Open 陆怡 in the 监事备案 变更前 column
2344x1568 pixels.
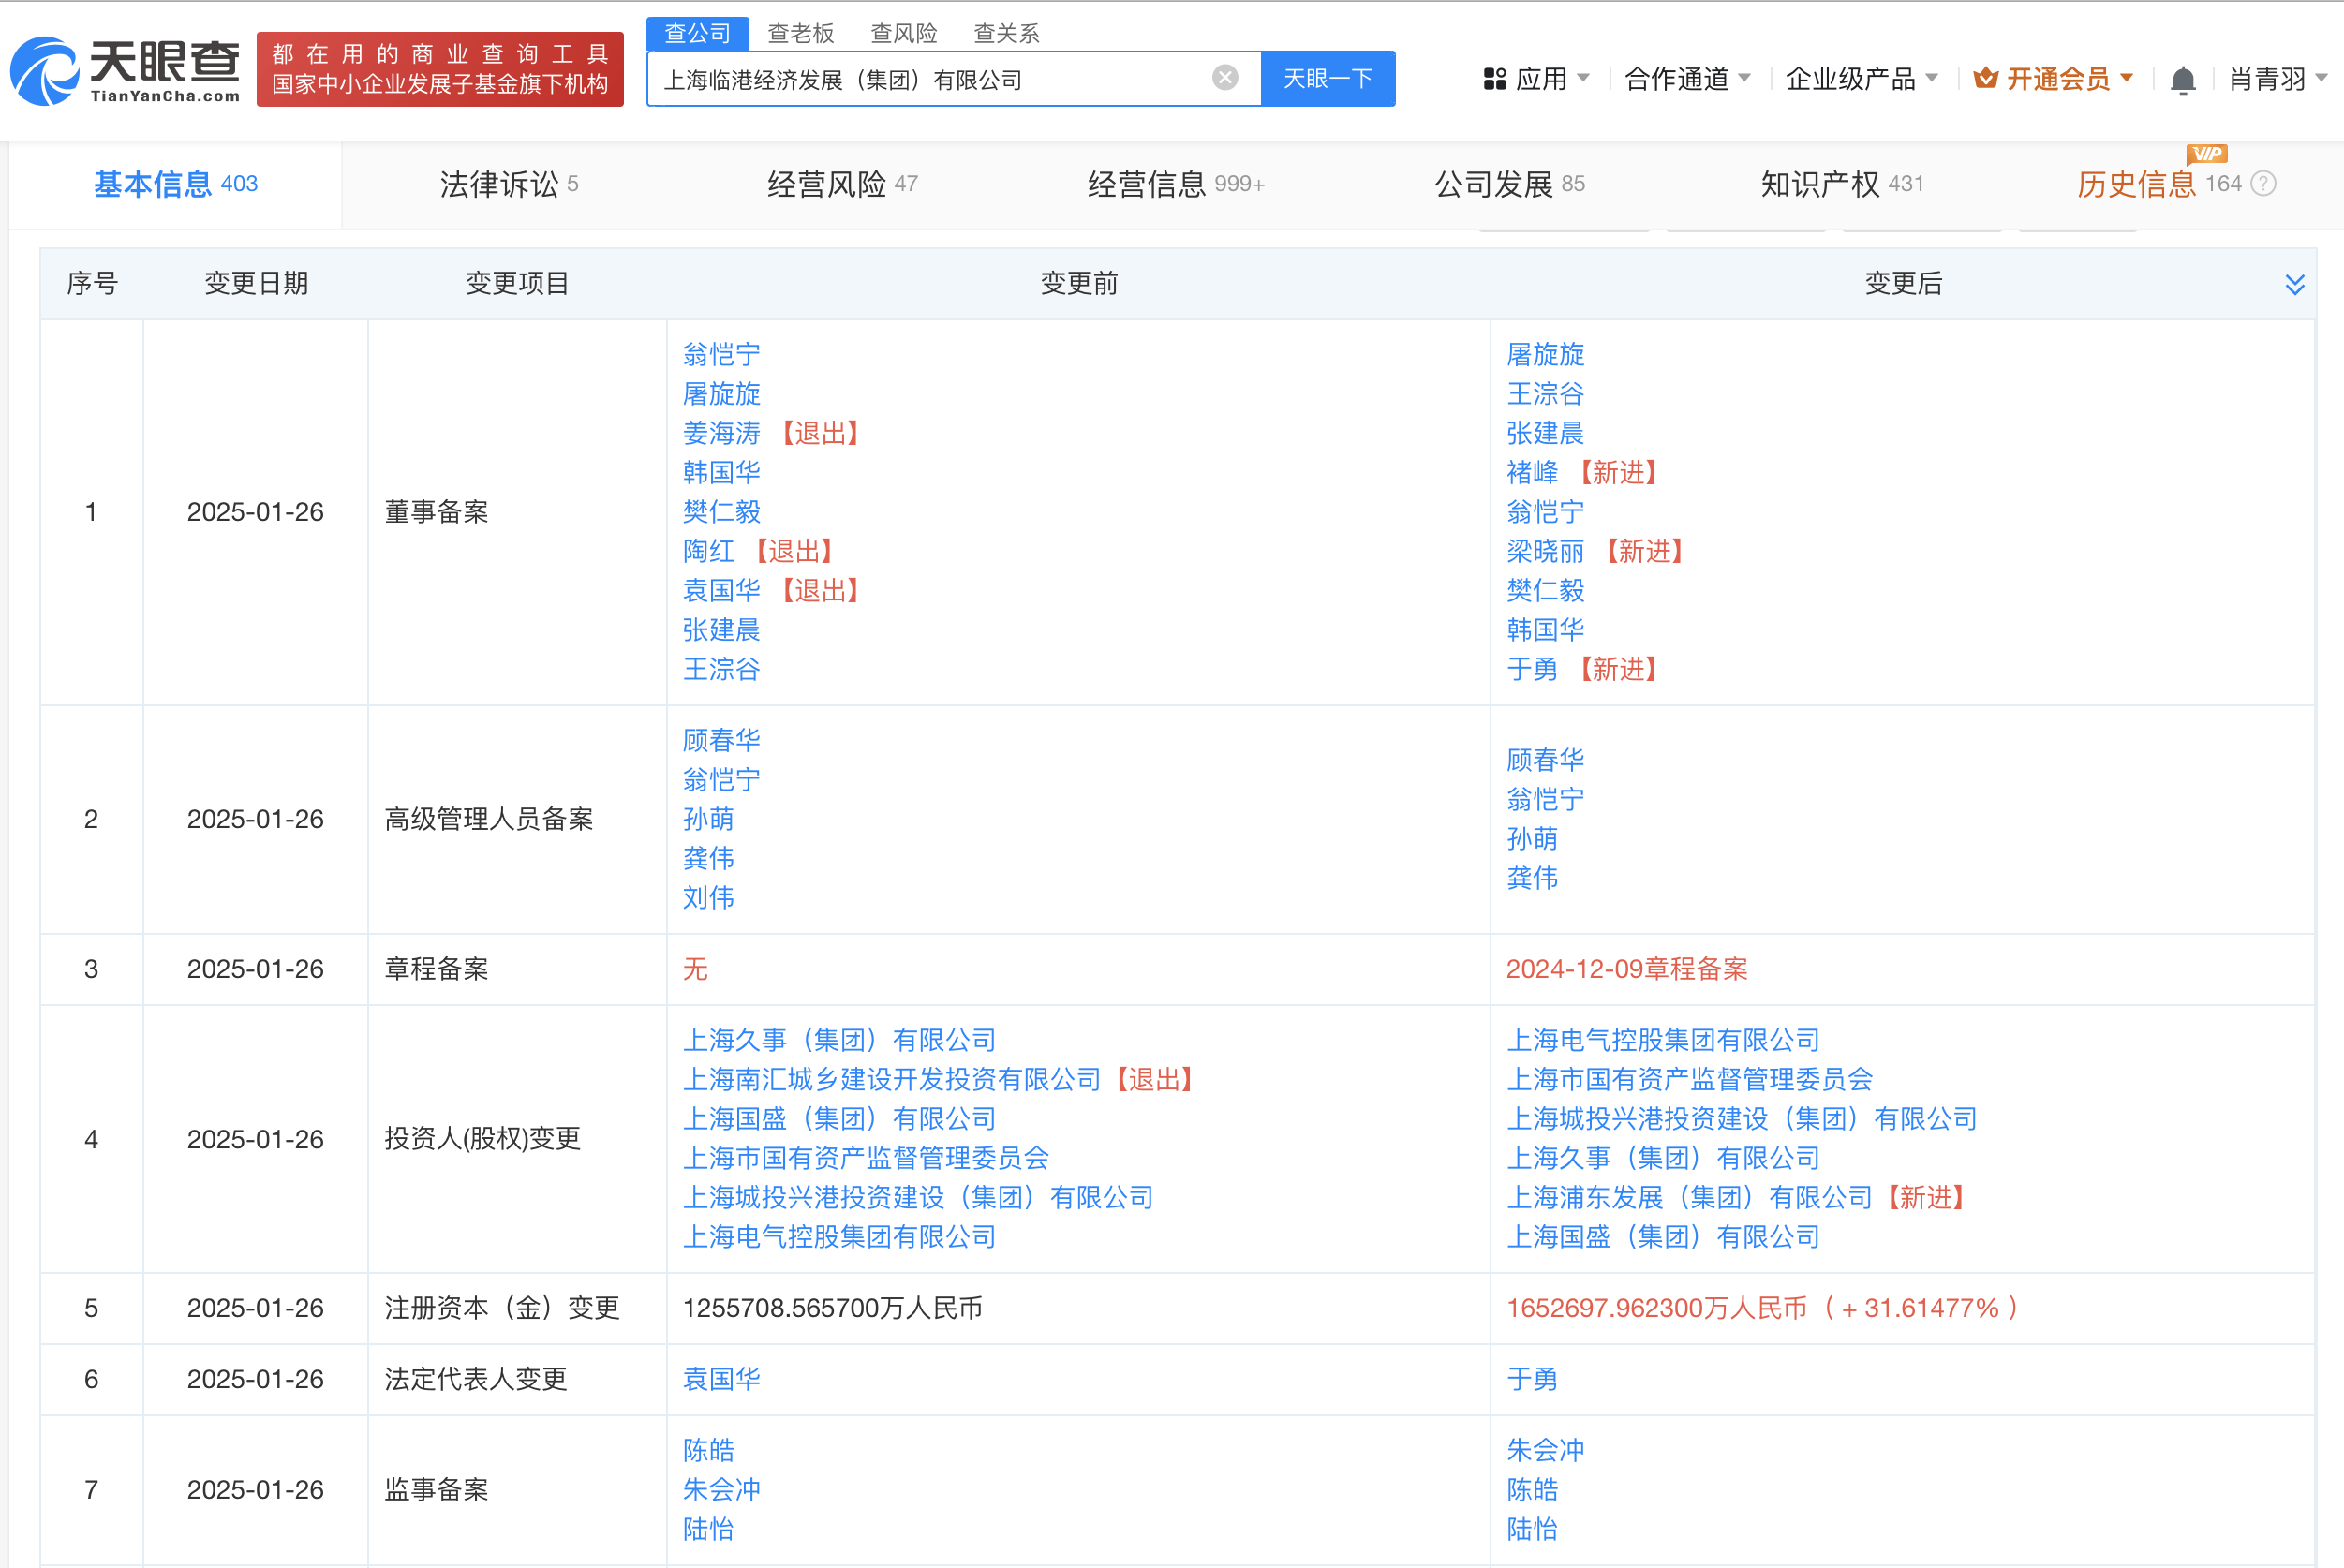(x=708, y=1529)
